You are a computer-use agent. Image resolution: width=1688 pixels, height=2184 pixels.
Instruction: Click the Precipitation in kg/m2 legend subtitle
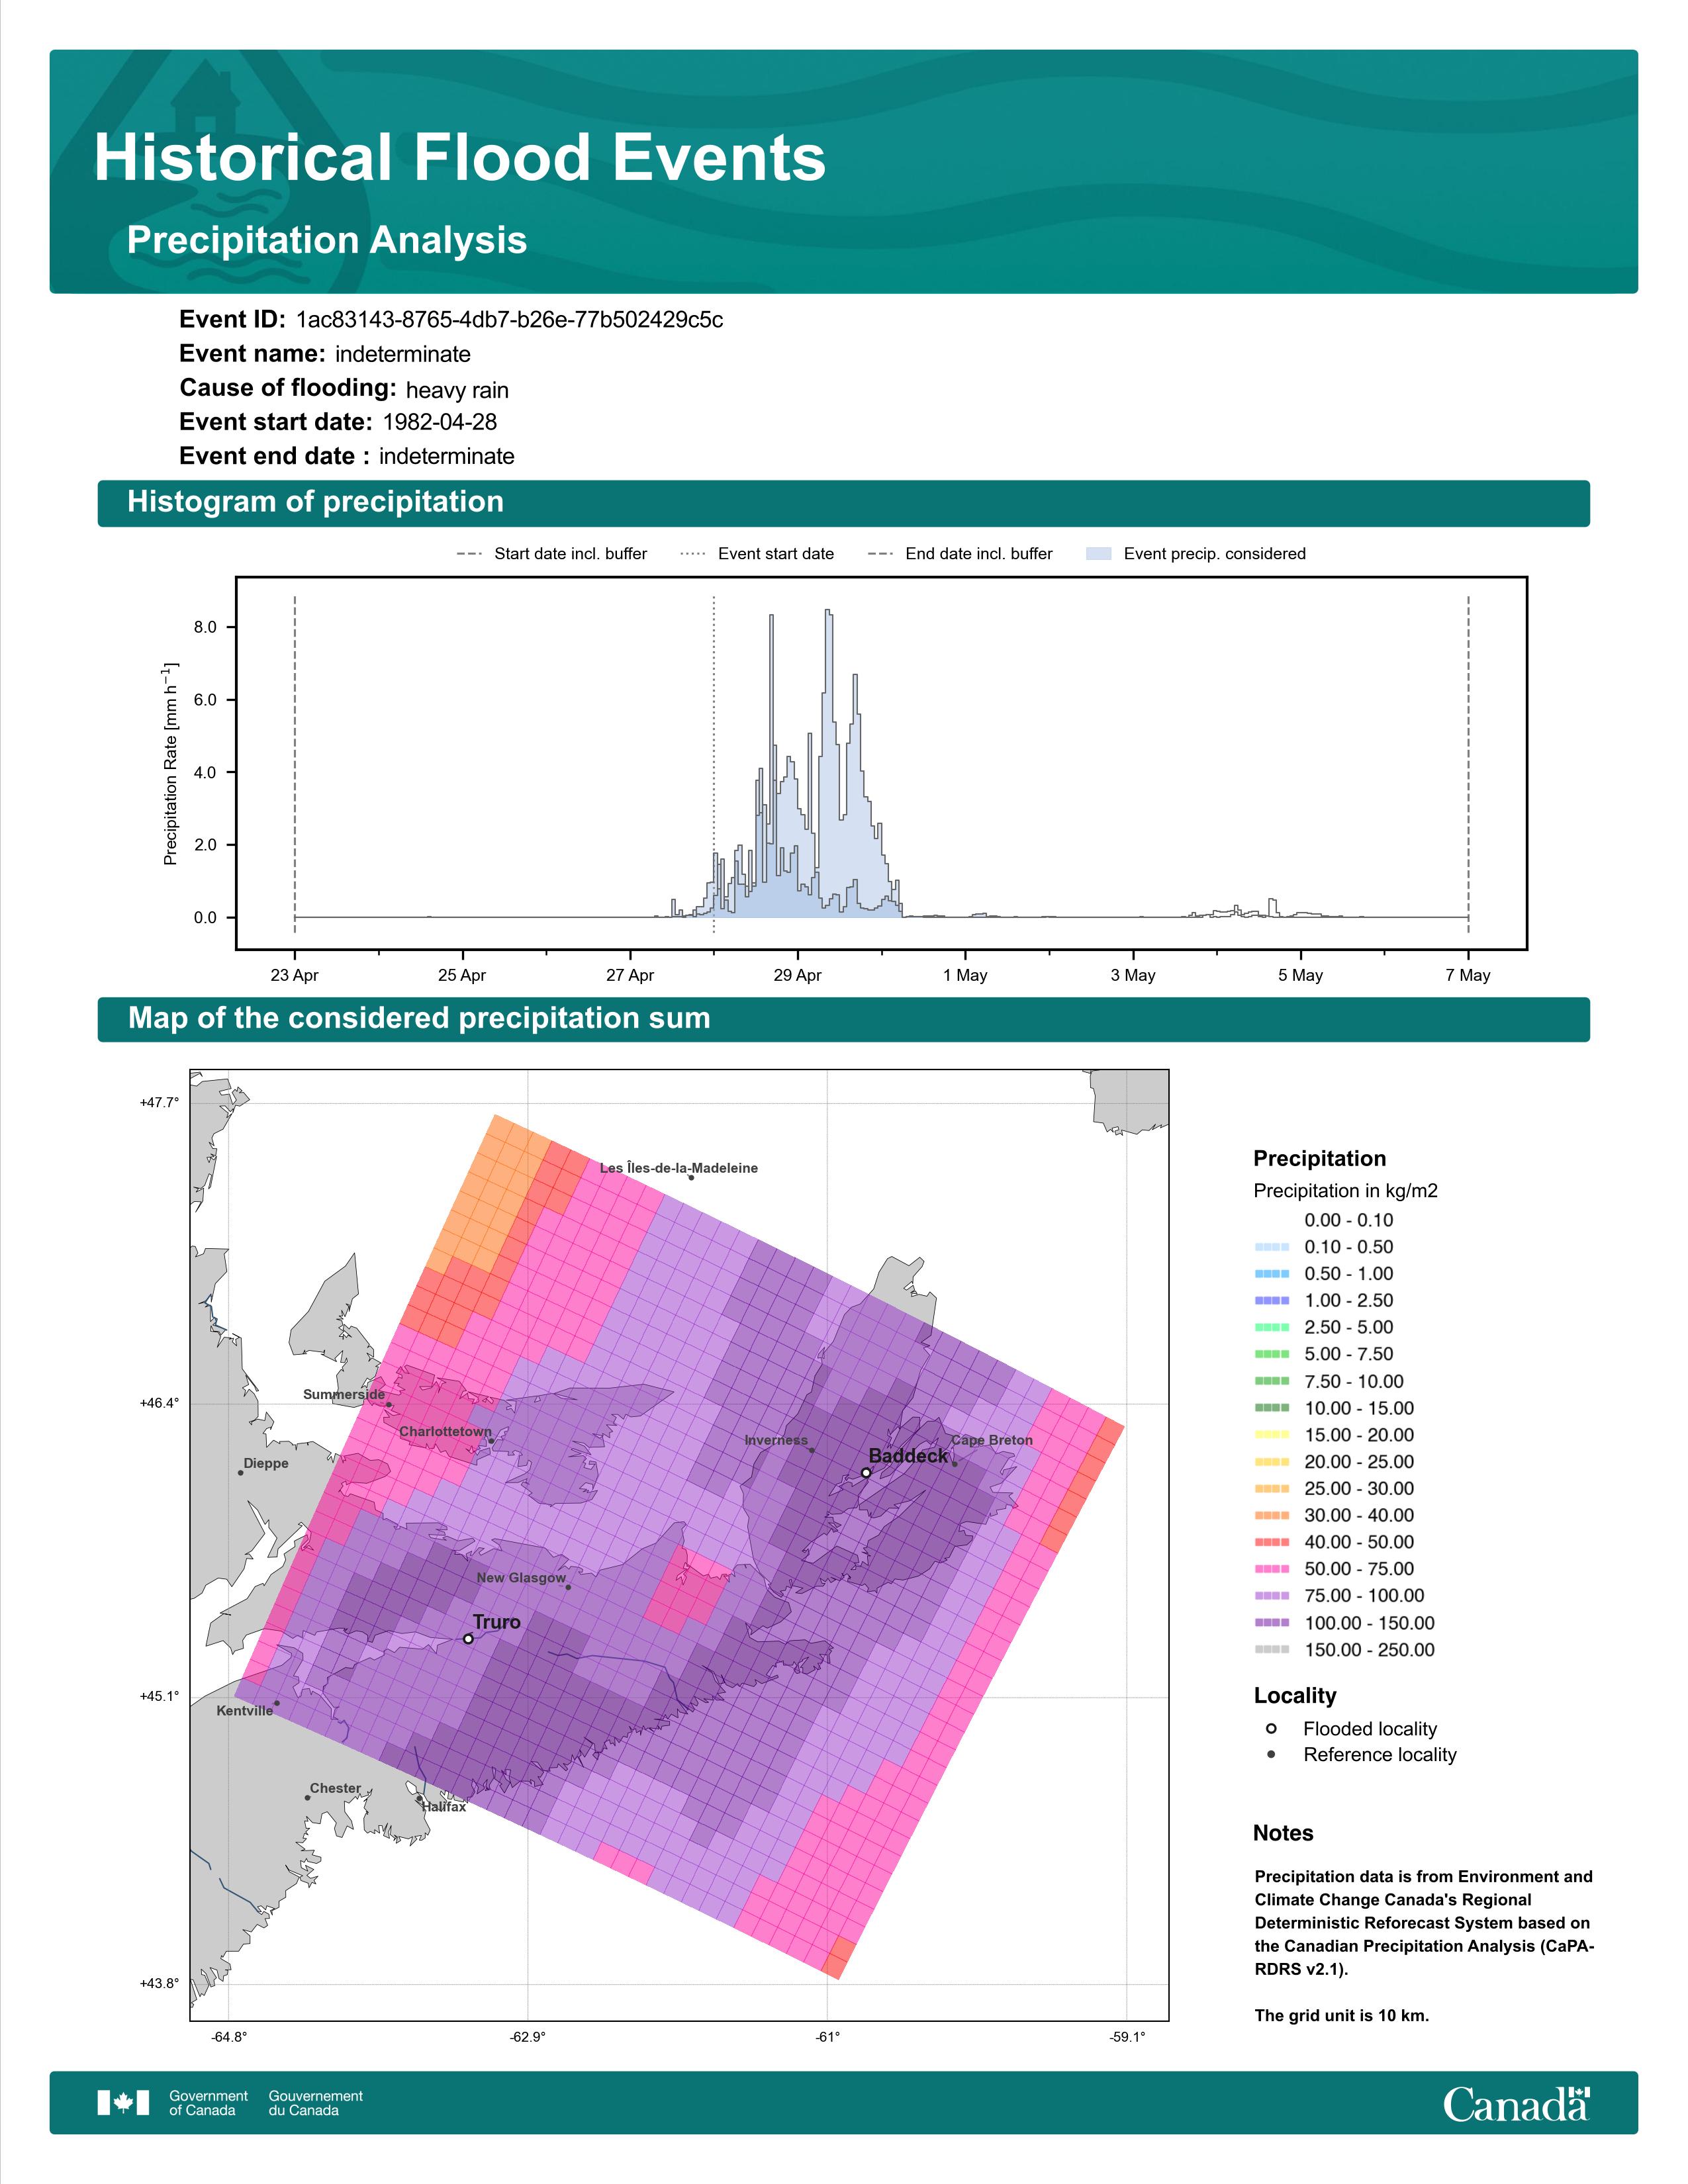click(1346, 1191)
